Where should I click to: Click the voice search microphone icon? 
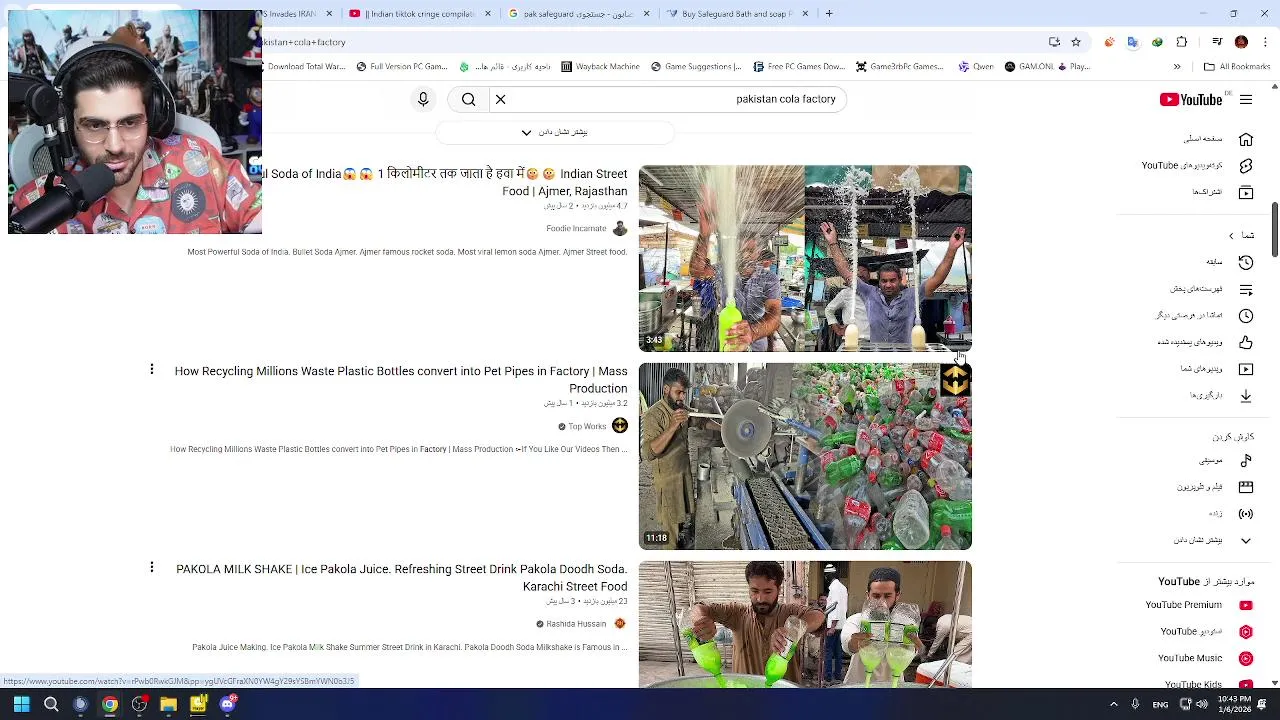pos(423,99)
